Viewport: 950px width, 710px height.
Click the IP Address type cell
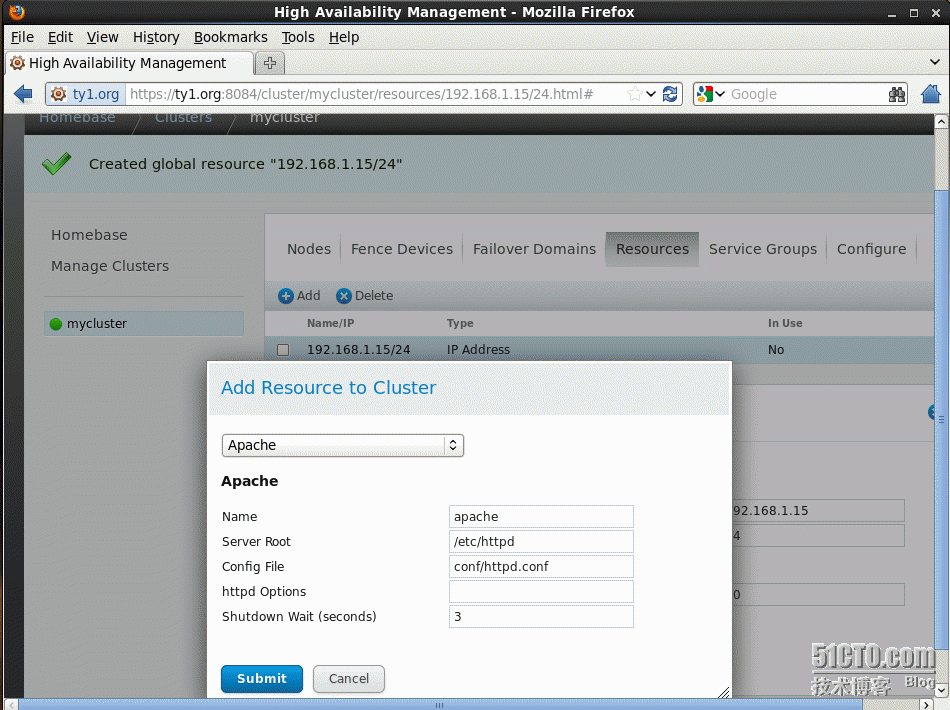pyautogui.click(x=478, y=350)
